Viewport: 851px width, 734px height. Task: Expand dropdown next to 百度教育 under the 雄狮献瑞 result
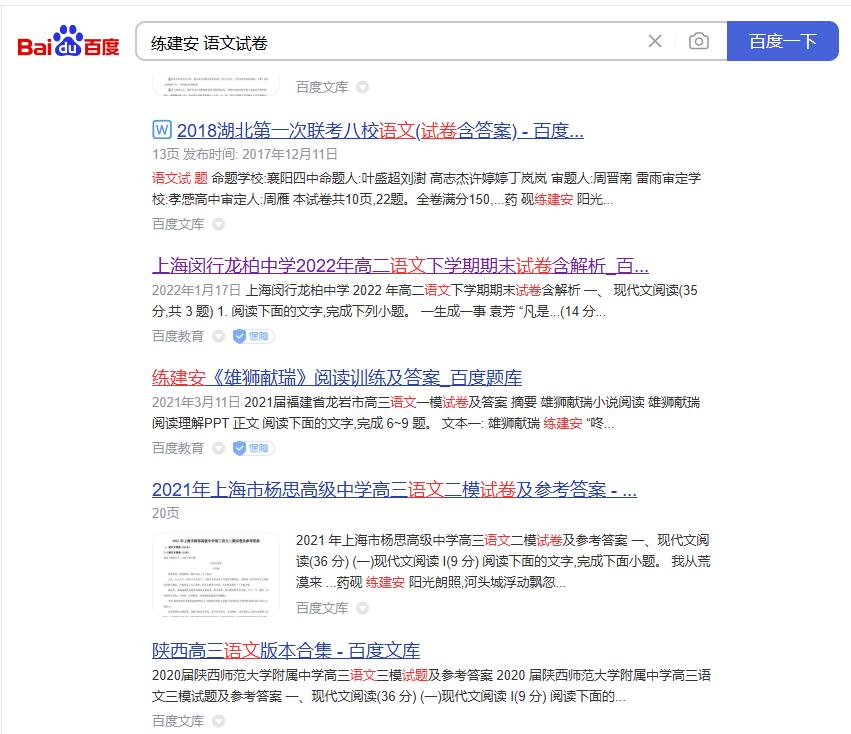218,448
